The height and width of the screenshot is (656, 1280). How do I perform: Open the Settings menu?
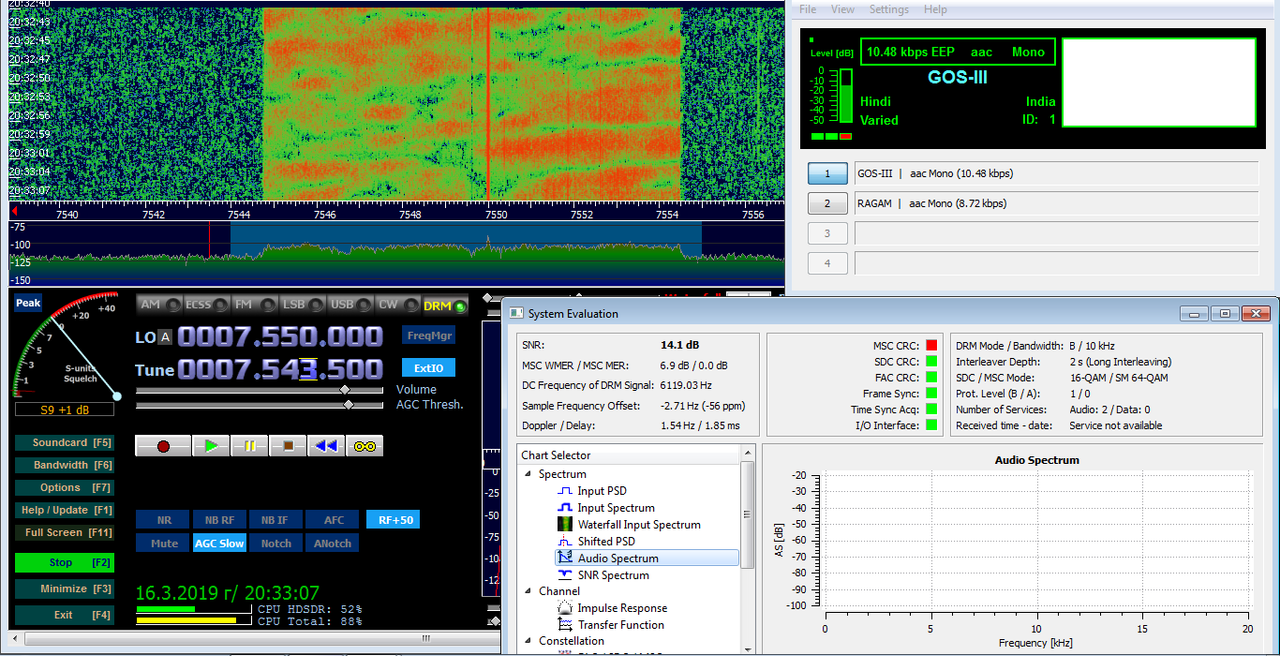point(889,9)
